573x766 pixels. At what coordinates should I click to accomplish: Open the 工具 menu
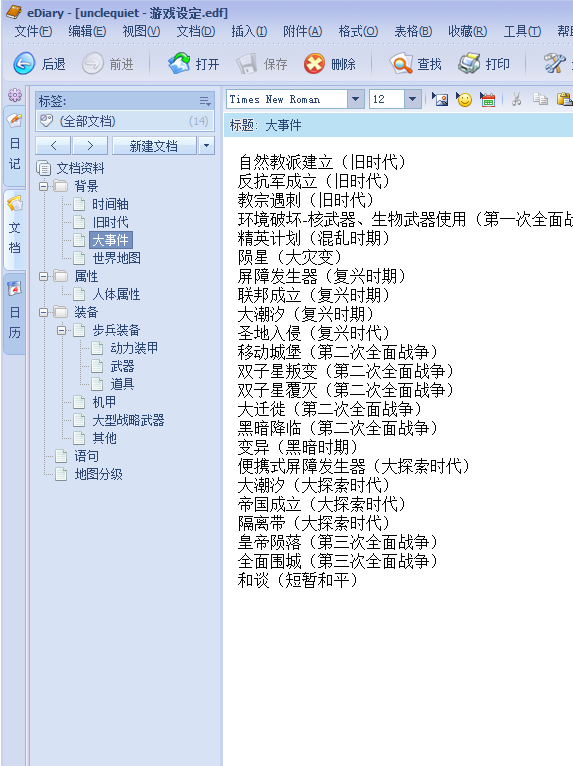(522, 31)
